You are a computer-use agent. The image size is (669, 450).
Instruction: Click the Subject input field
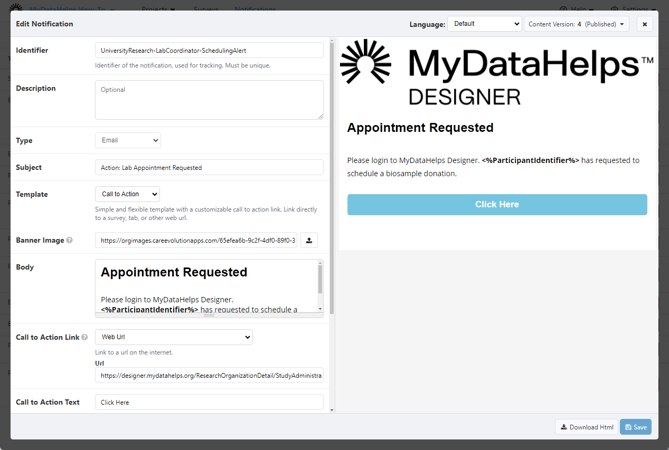click(x=209, y=168)
